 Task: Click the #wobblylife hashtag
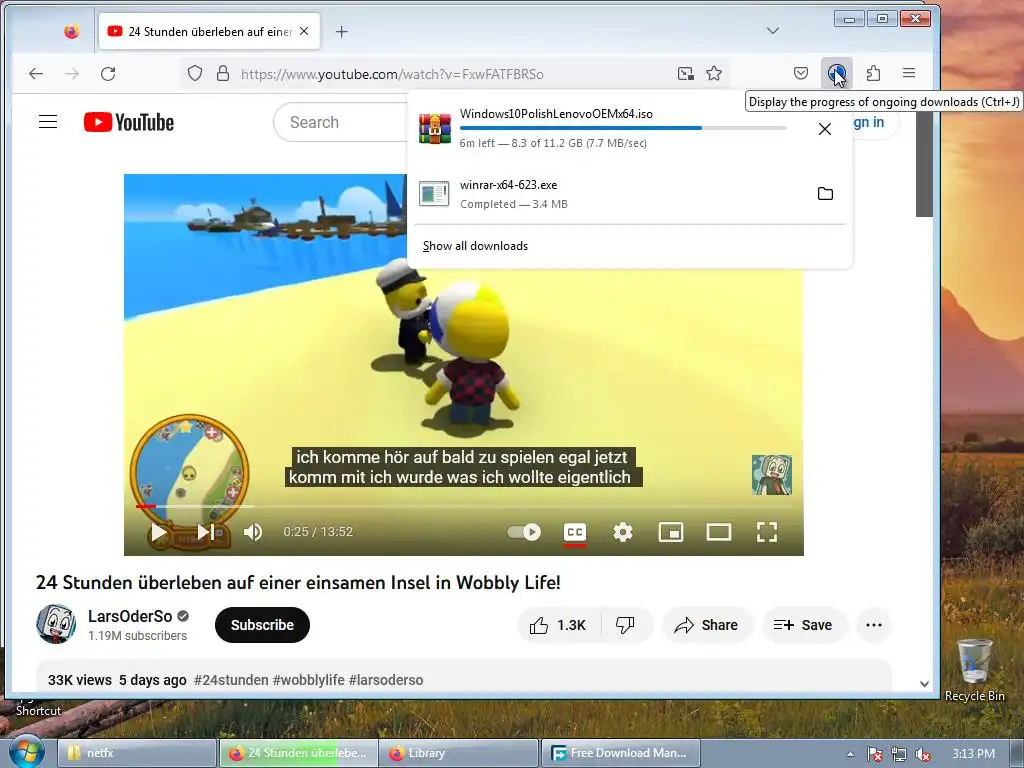pos(308,680)
